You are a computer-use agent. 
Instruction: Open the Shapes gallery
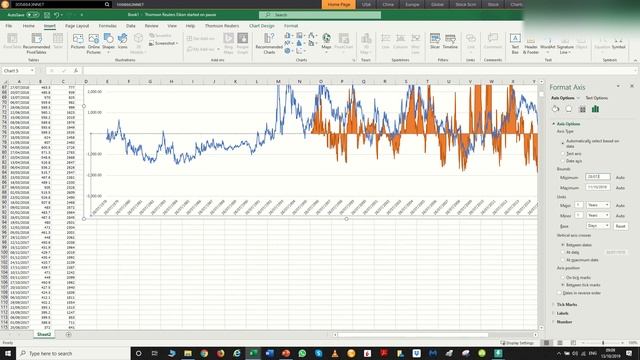point(108,42)
